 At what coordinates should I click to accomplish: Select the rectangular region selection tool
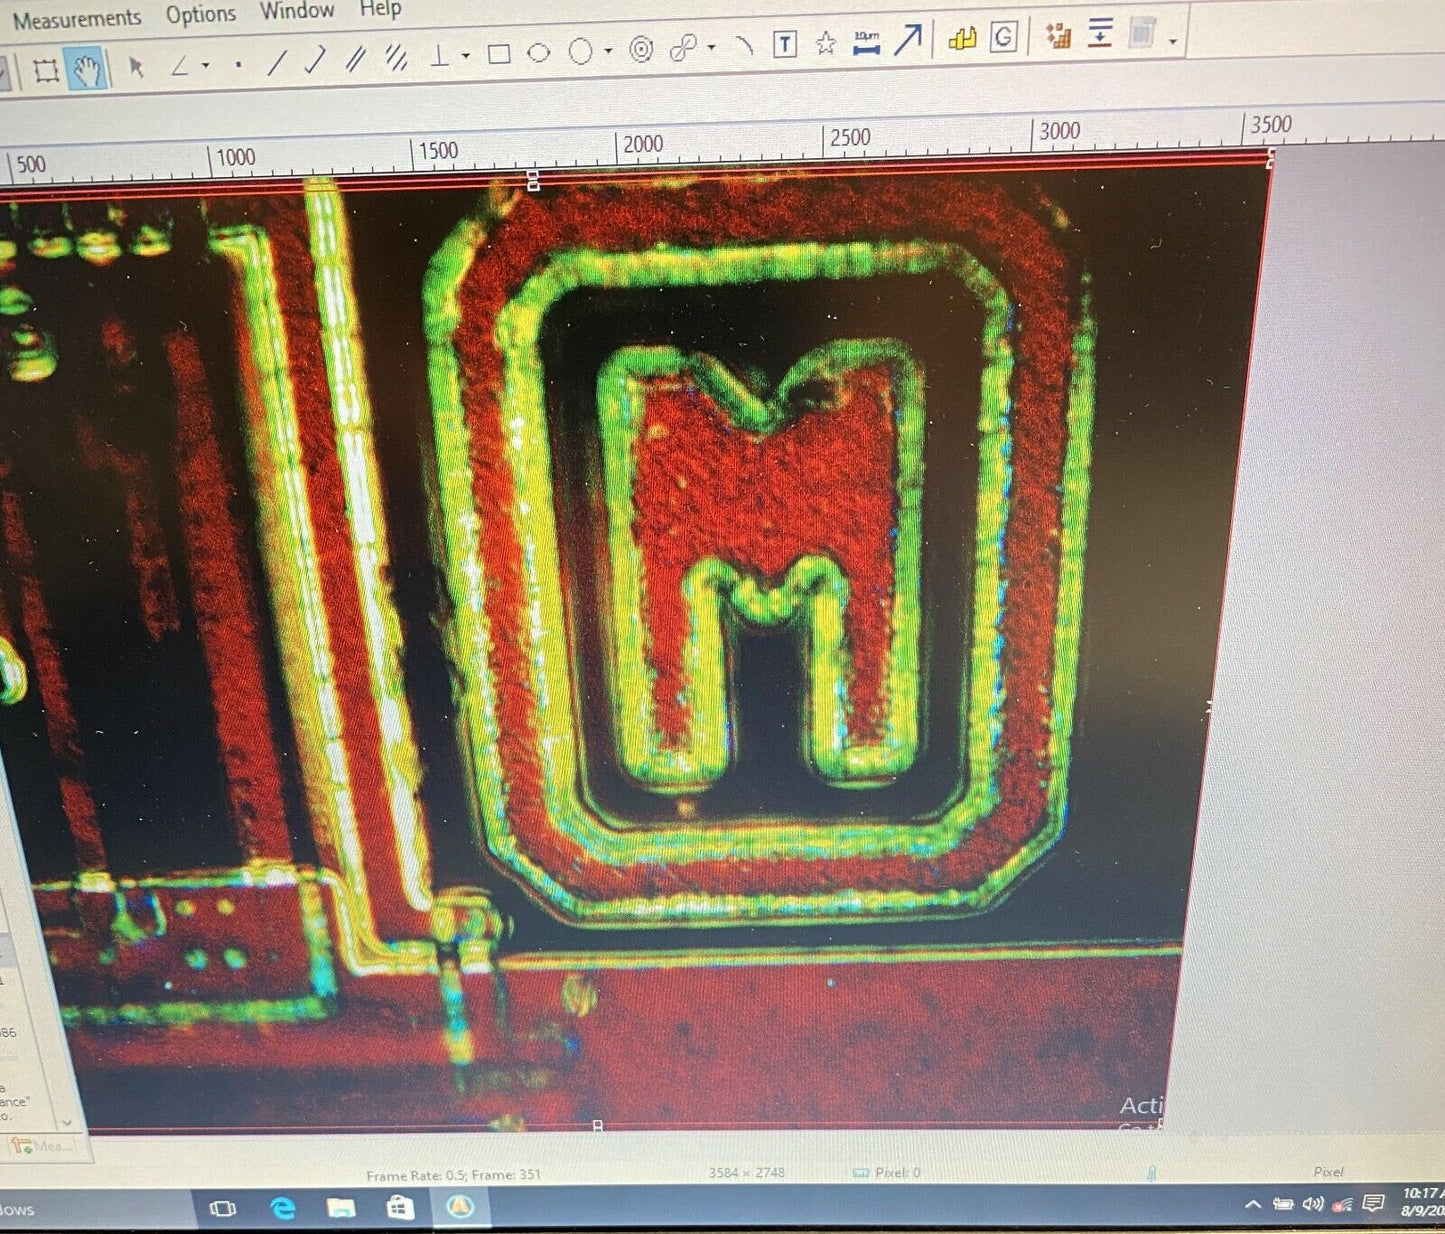coord(46,70)
